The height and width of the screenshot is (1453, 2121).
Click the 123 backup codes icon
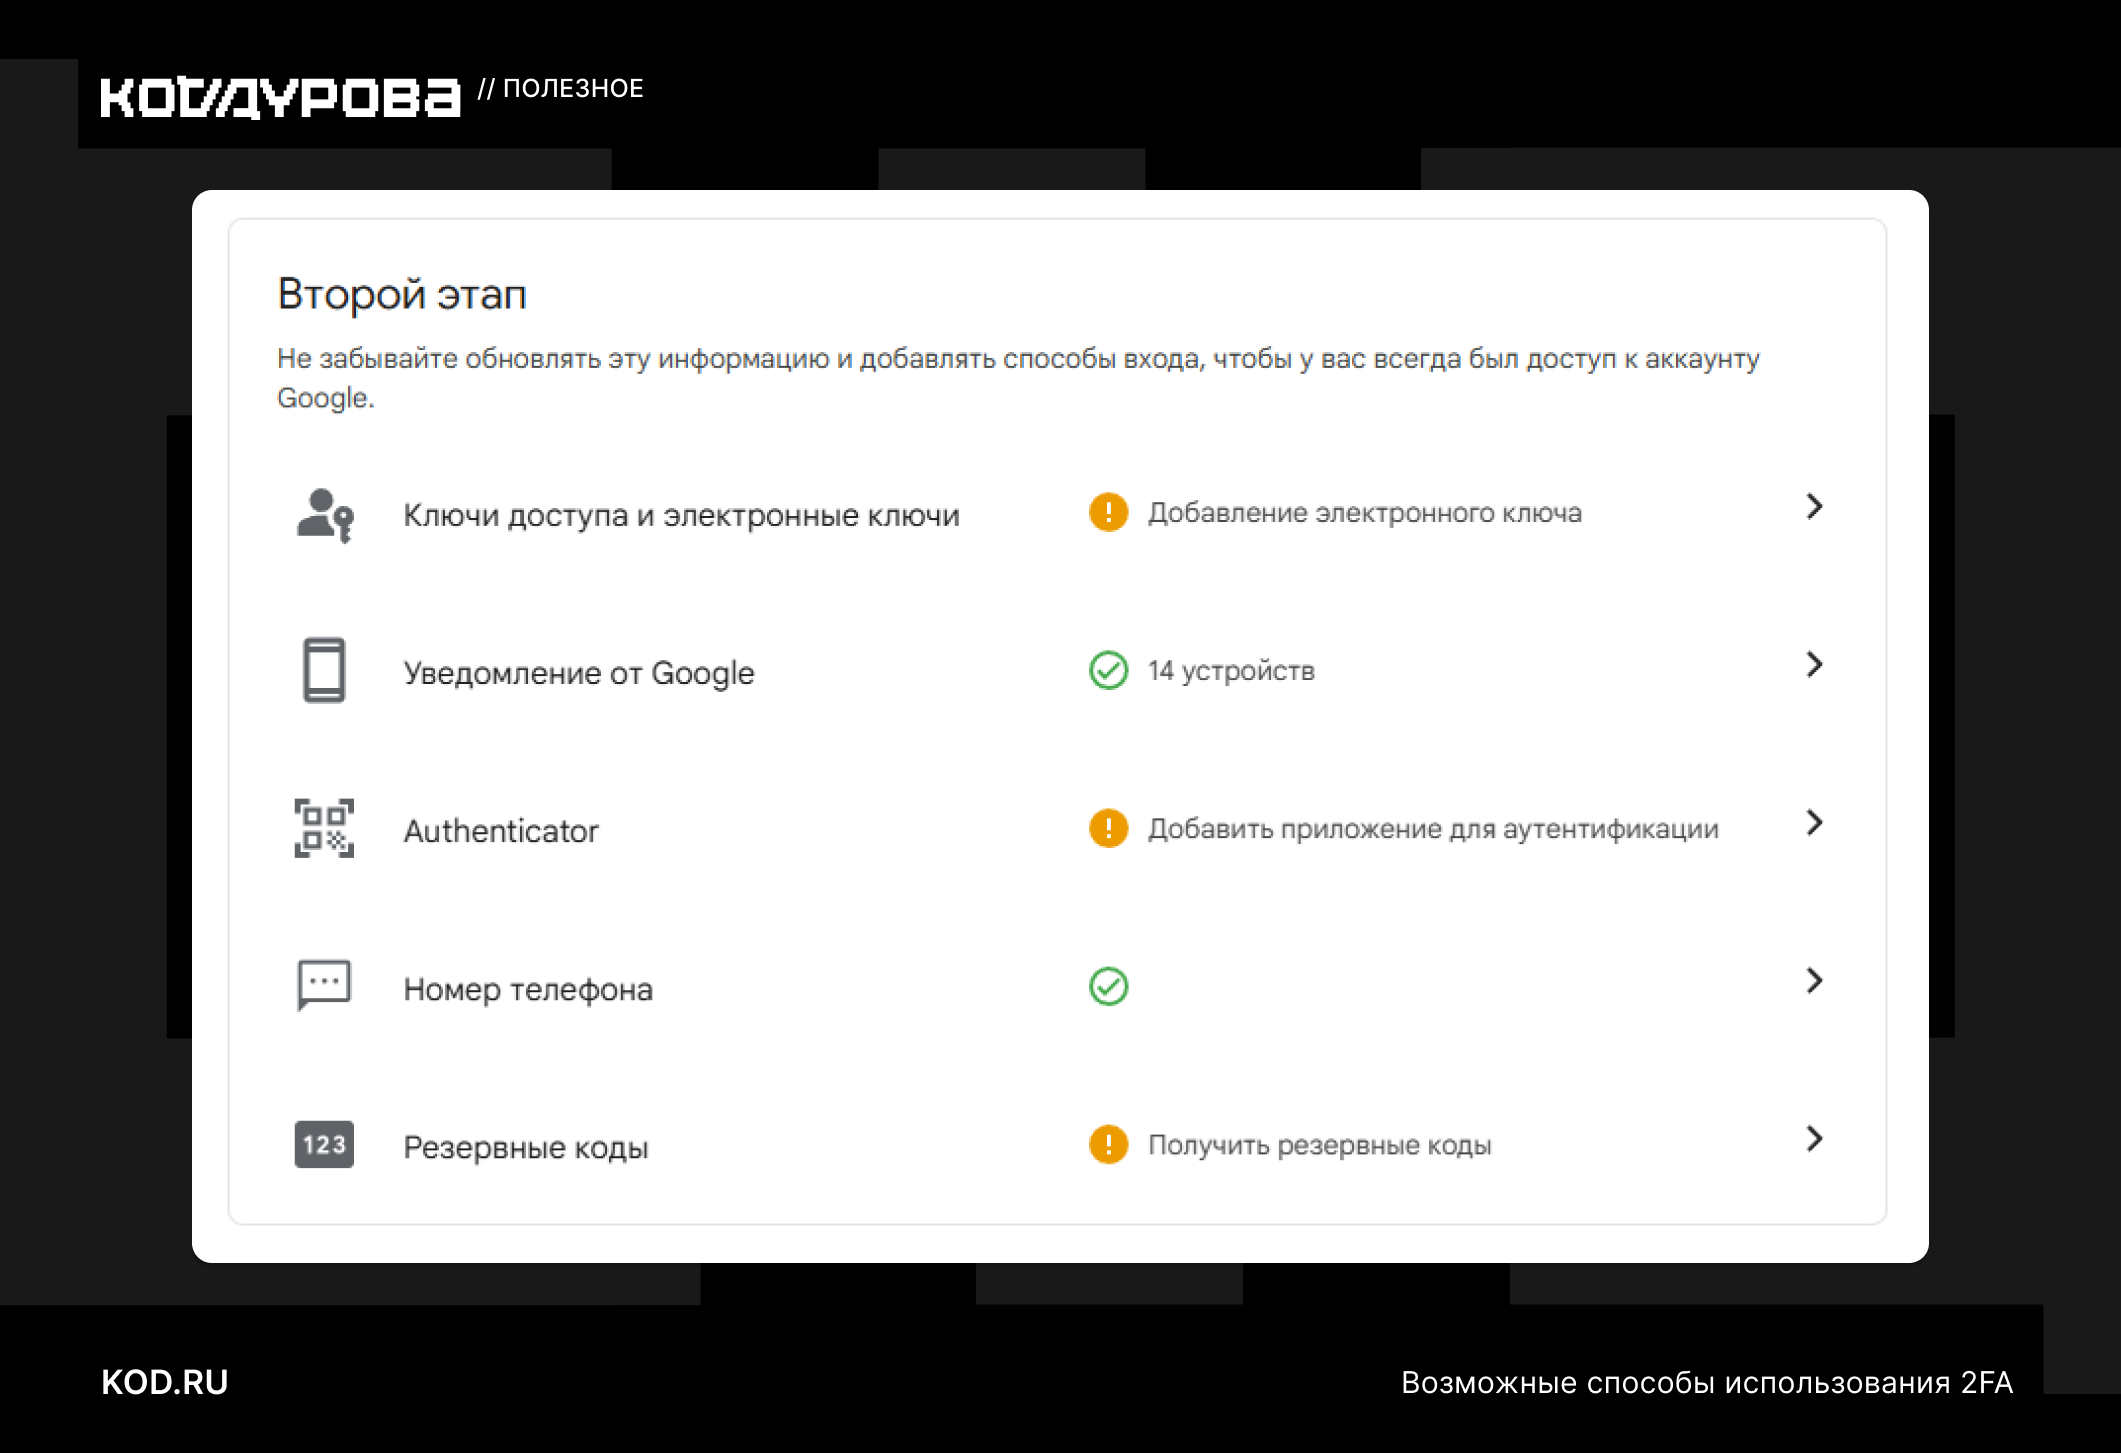(324, 1144)
